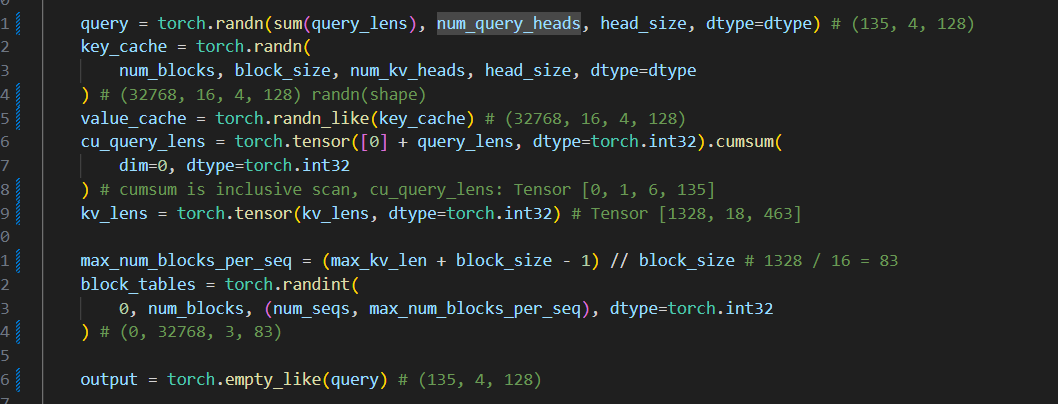Viewport: 1058px width, 404px height.
Task: Click the '# (0, 32768, 3, 83)' comment
Action: (190, 332)
